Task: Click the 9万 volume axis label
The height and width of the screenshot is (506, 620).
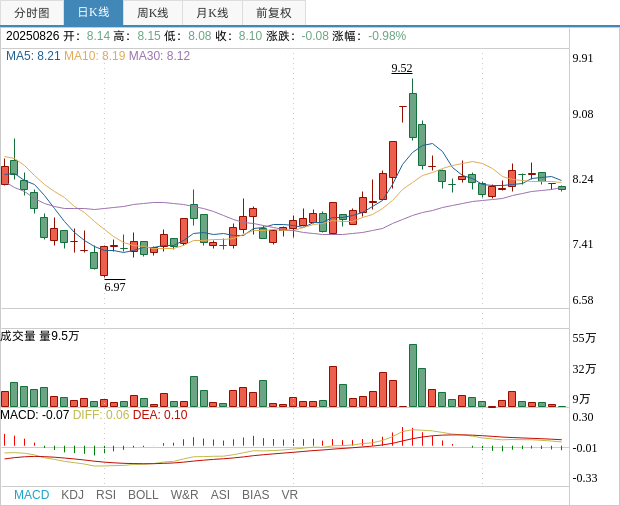Action: pyautogui.click(x=581, y=399)
